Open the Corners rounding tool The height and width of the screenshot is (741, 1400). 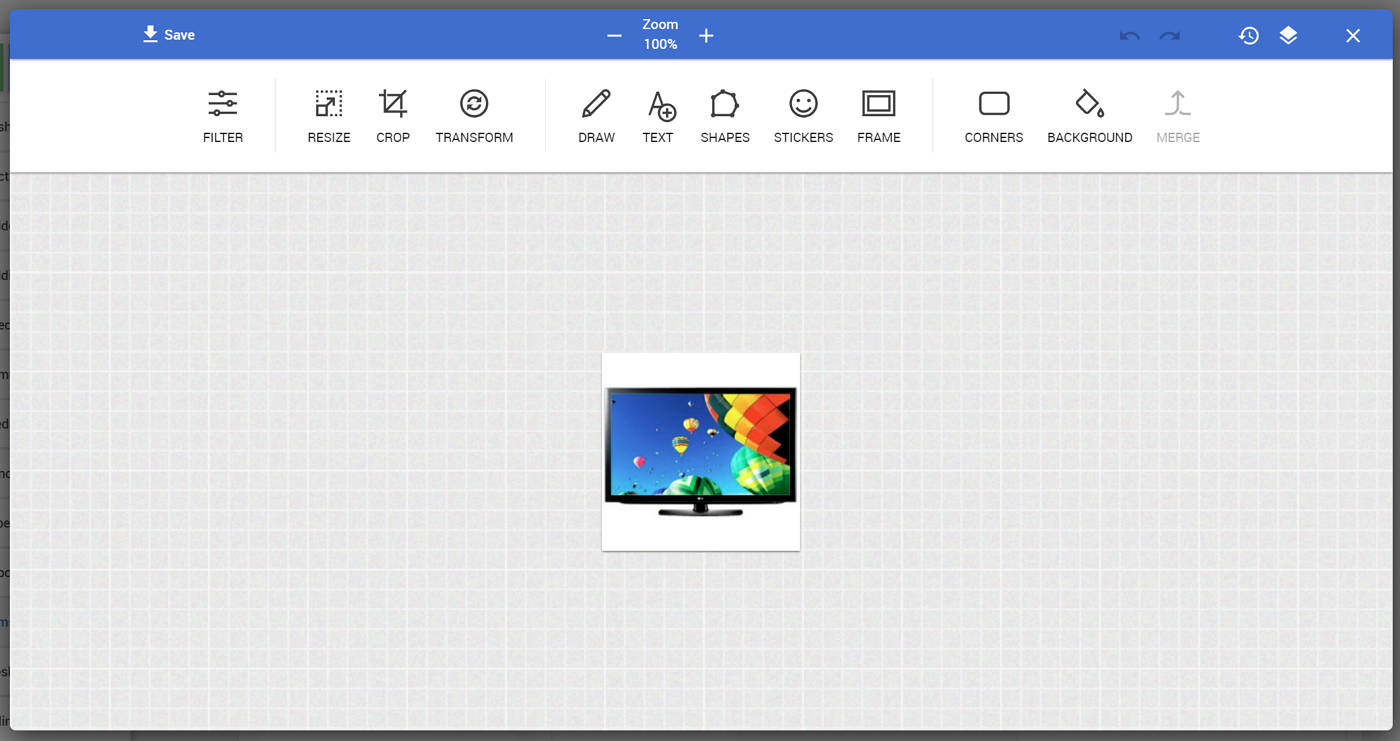click(993, 116)
